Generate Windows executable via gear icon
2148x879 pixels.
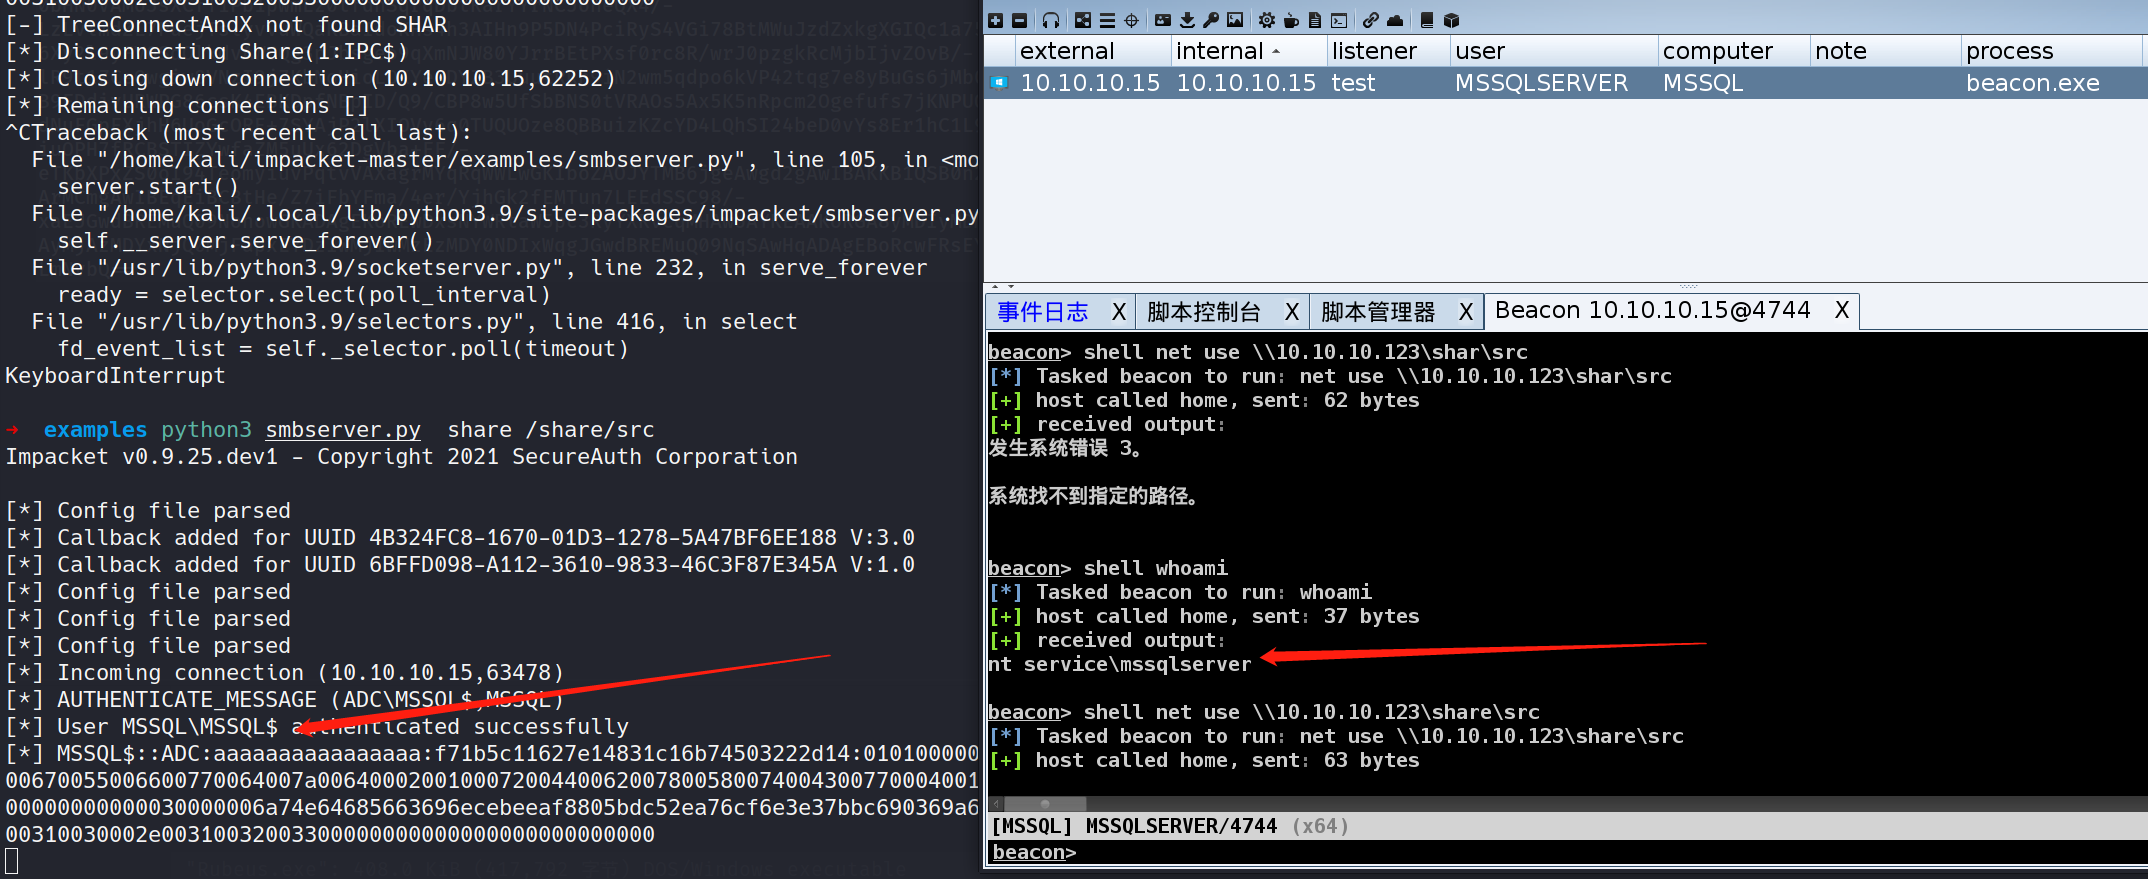point(1267,20)
